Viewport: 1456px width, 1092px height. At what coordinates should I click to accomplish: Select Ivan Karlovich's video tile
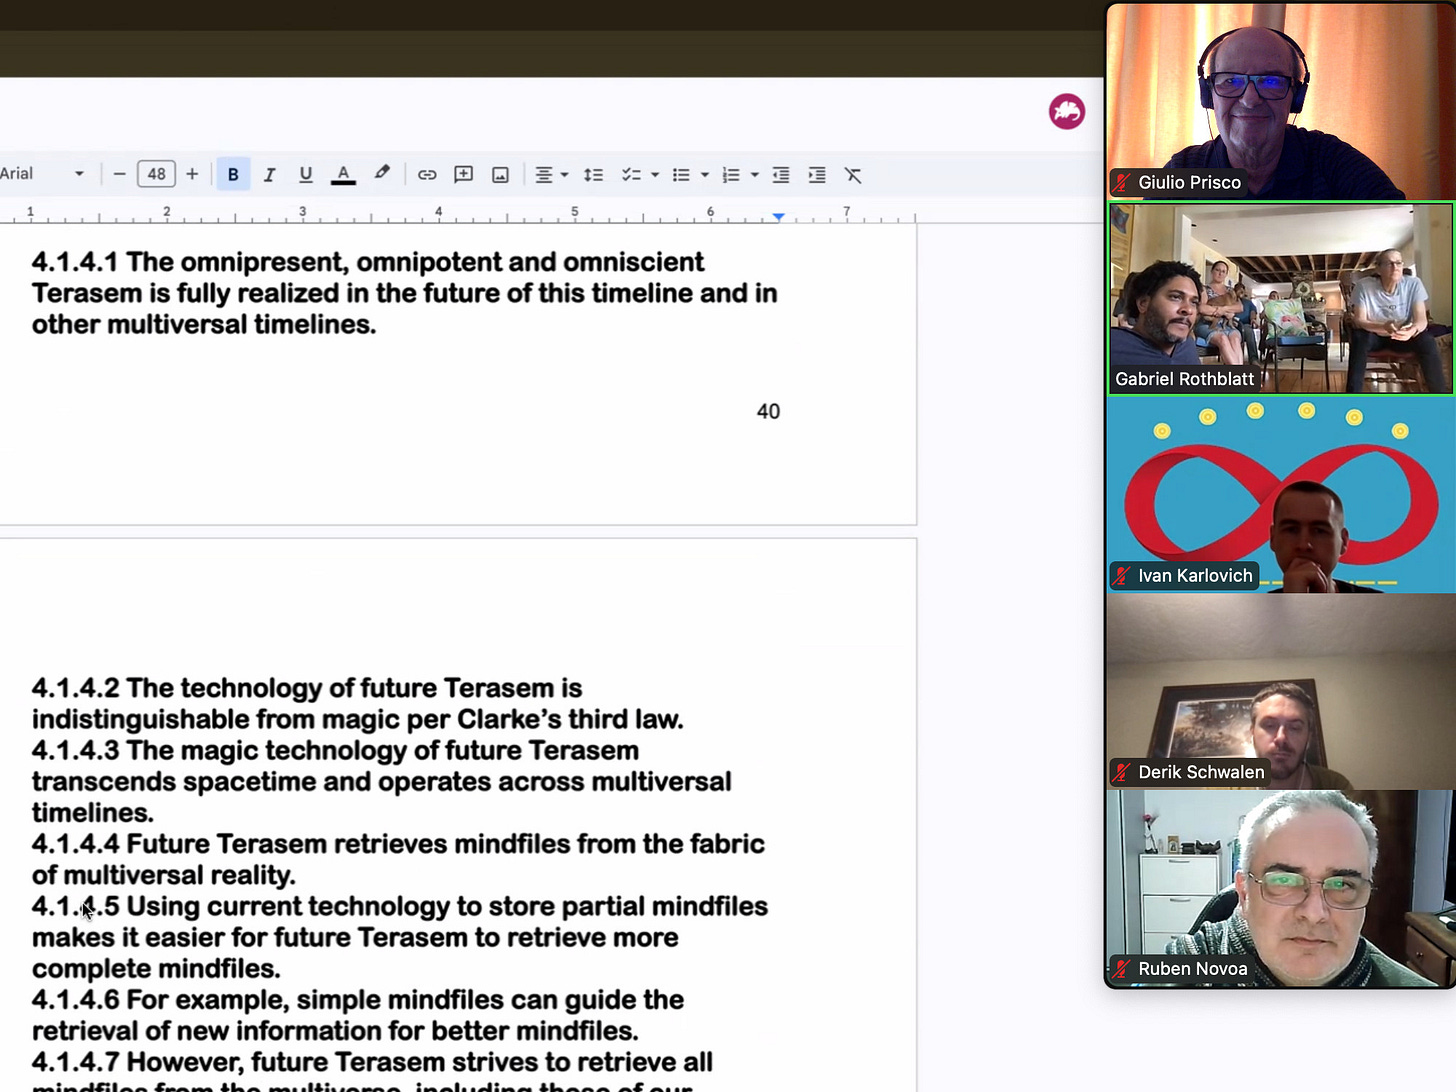point(1280,495)
